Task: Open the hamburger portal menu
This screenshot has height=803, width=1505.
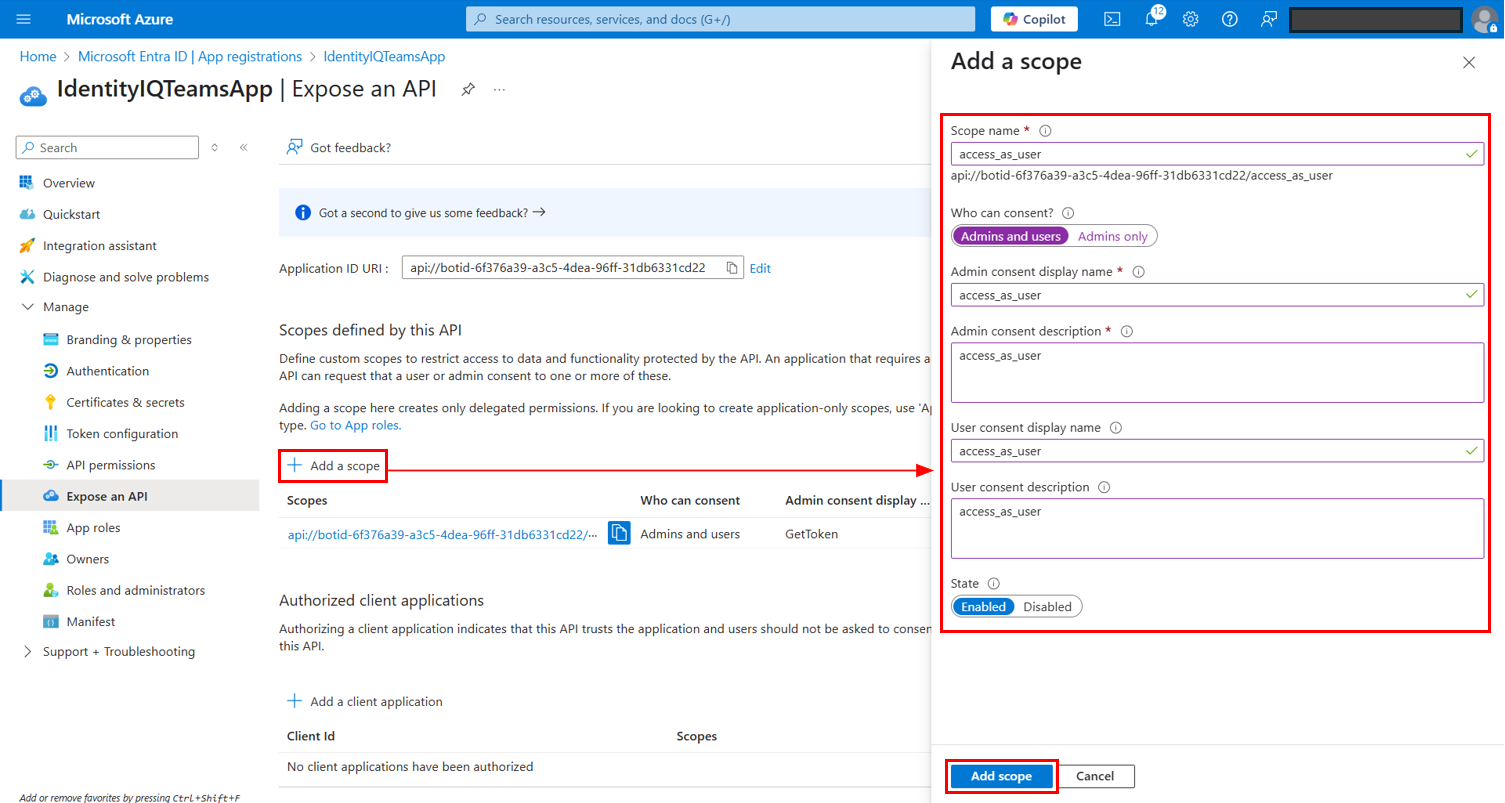Action: [24, 19]
